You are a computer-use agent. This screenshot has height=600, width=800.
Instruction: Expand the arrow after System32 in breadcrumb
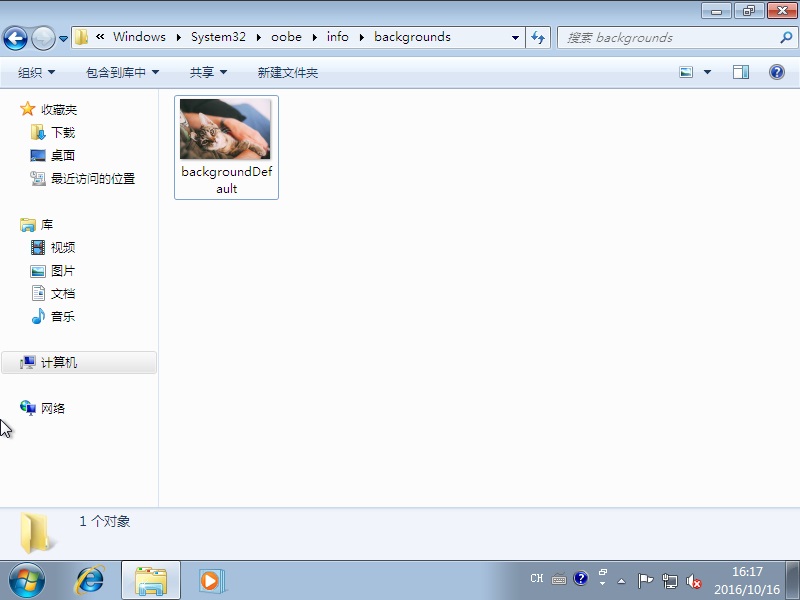(x=259, y=37)
